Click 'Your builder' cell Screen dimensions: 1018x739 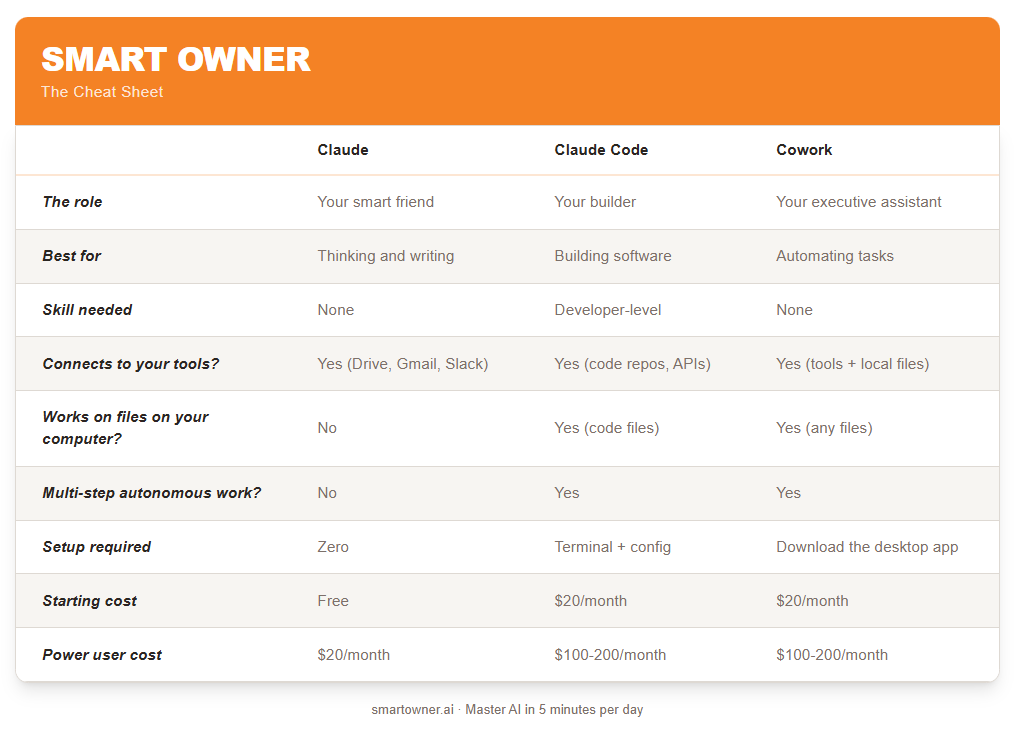(x=595, y=202)
